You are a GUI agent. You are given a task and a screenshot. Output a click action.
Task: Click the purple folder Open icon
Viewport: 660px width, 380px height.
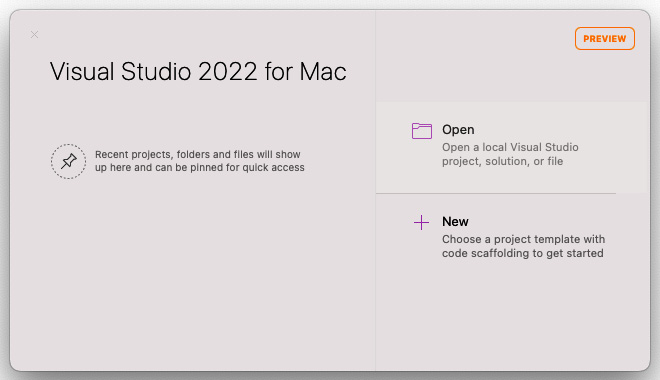point(422,131)
